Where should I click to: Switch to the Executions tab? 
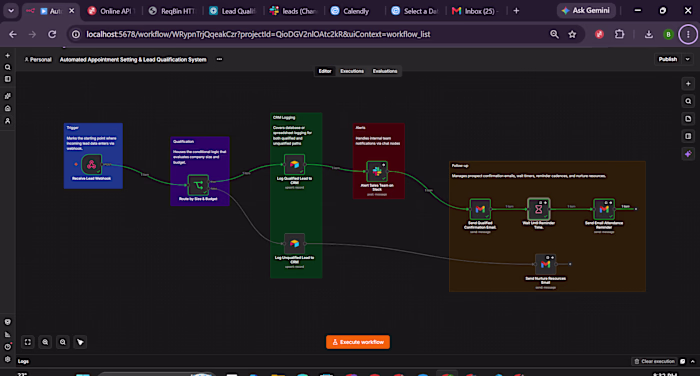[352, 71]
